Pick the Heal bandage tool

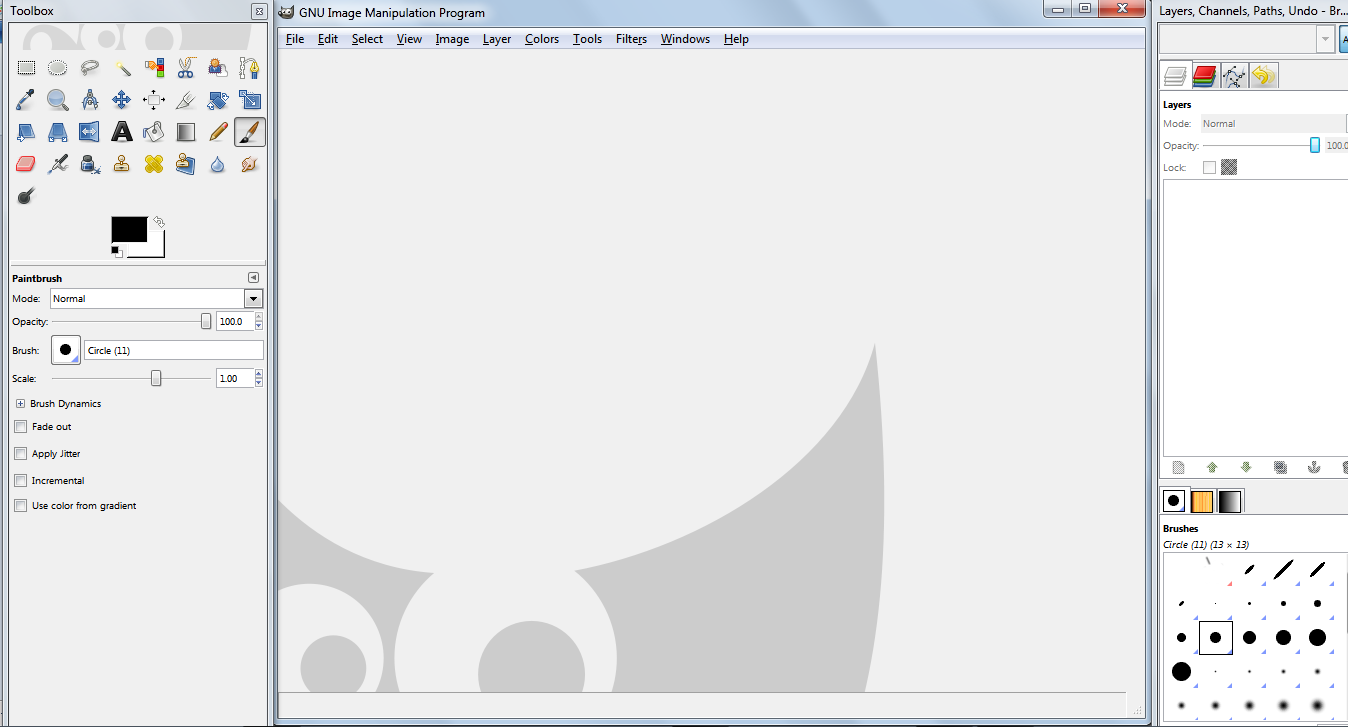154,164
